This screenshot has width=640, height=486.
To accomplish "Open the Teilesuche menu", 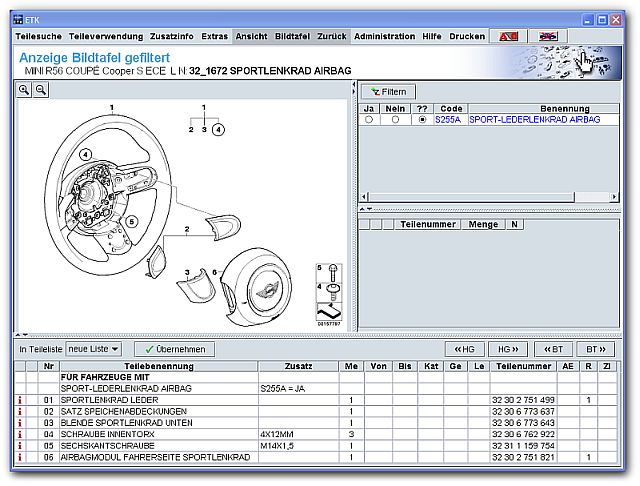I will (39, 36).
